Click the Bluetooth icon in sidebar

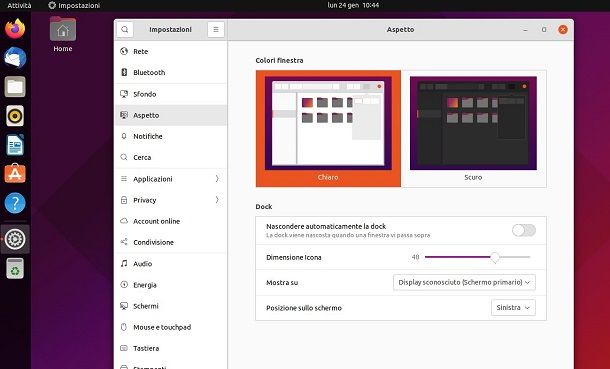click(x=124, y=72)
